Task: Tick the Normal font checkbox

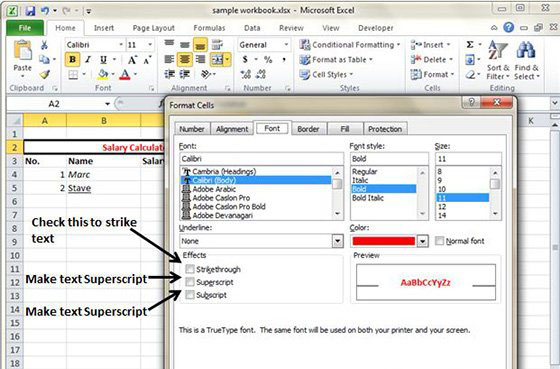Action: tap(439, 241)
